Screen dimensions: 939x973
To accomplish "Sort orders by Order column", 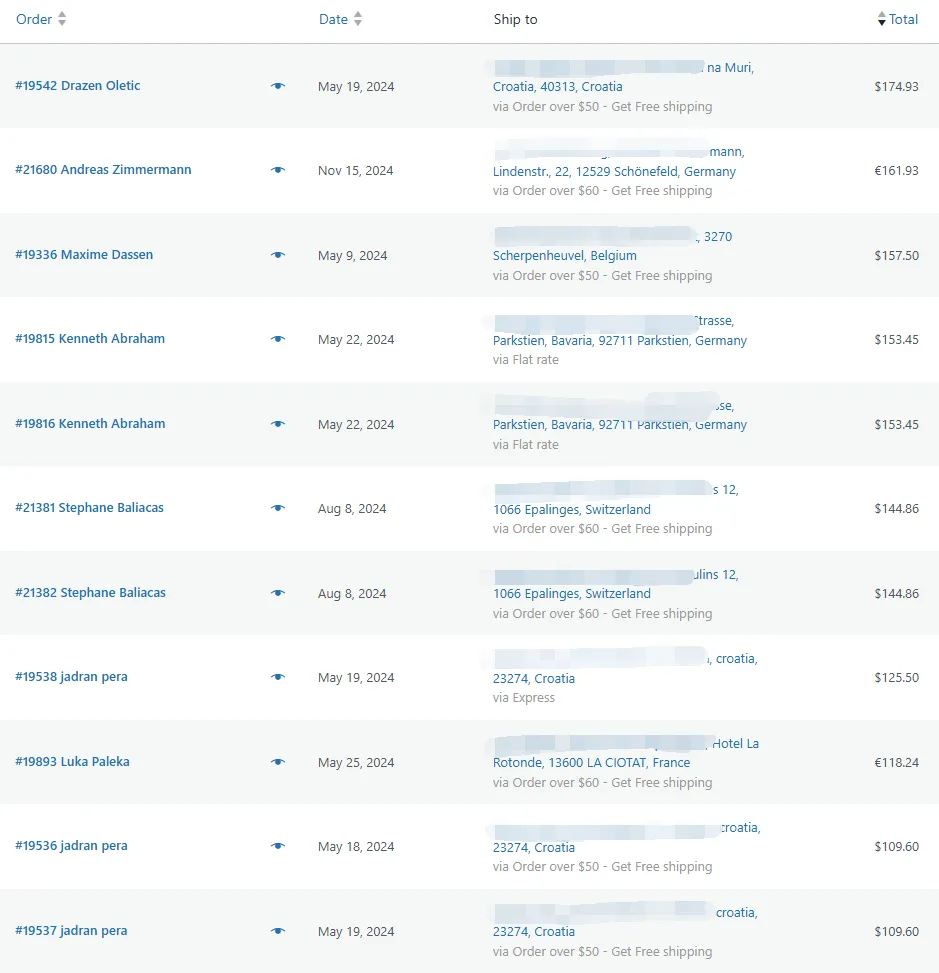I will 34,19.
